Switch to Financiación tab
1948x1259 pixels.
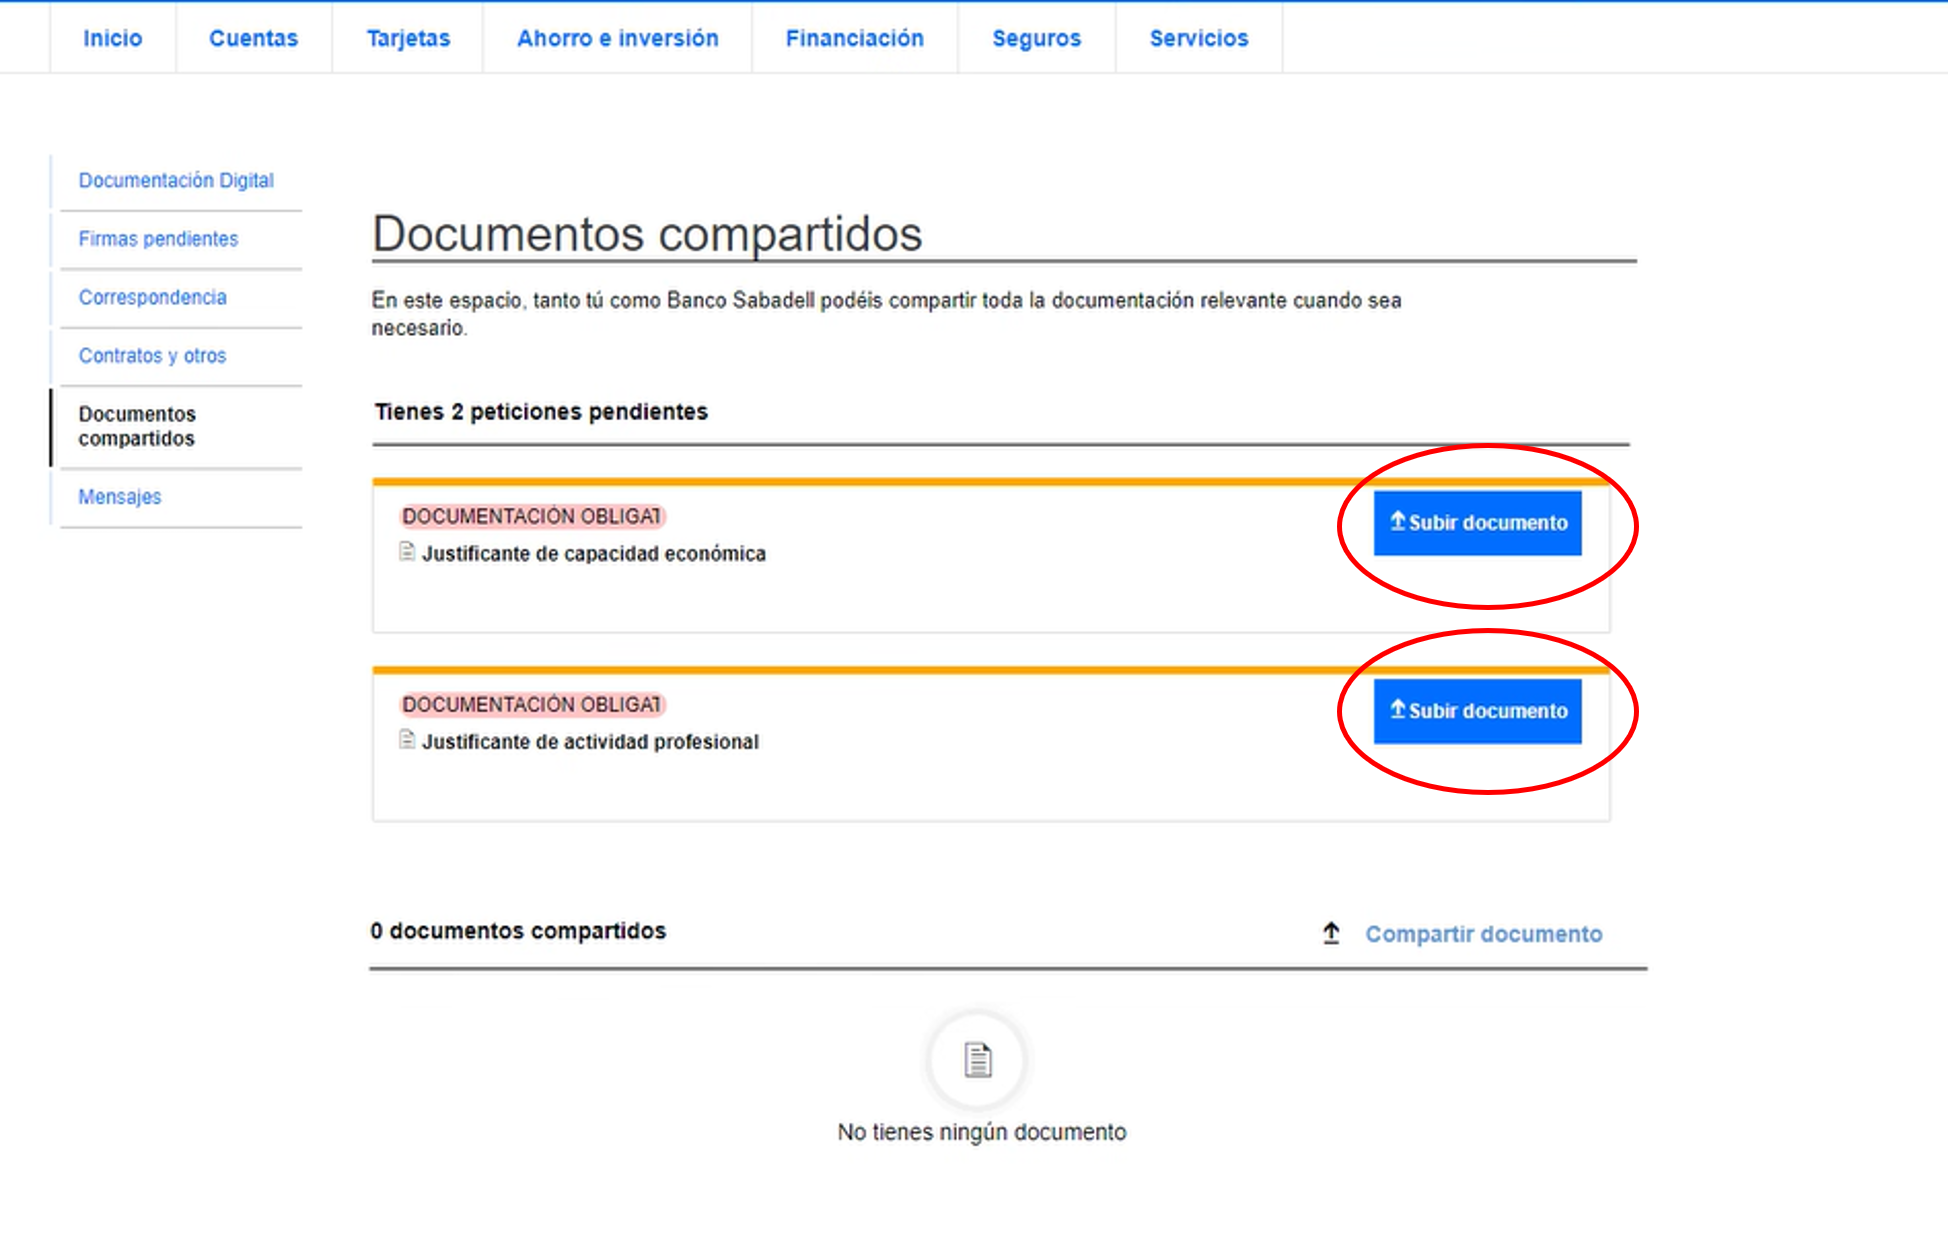pos(854,38)
